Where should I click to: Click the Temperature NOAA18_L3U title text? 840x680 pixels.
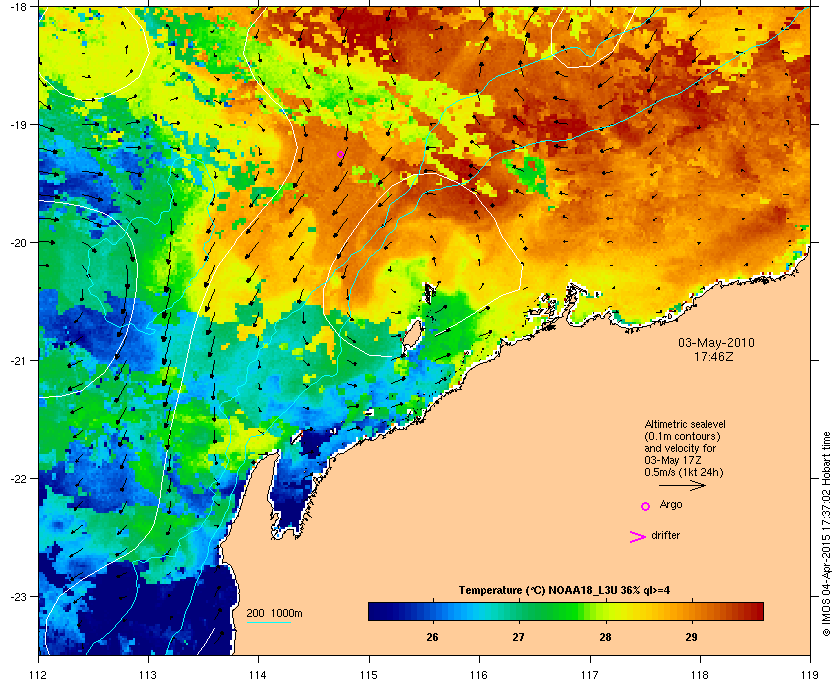point(565,591)
